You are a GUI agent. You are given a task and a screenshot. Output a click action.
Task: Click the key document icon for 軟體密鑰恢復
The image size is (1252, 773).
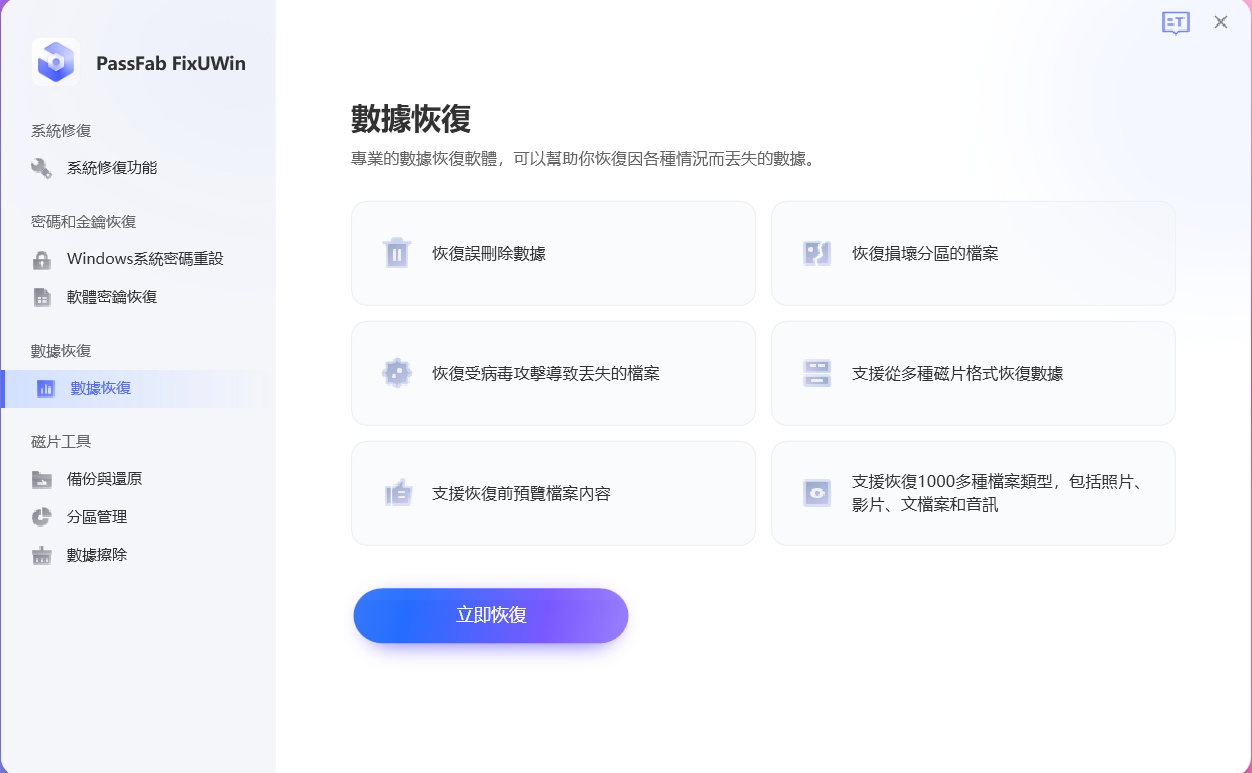[x=41, y=297]
